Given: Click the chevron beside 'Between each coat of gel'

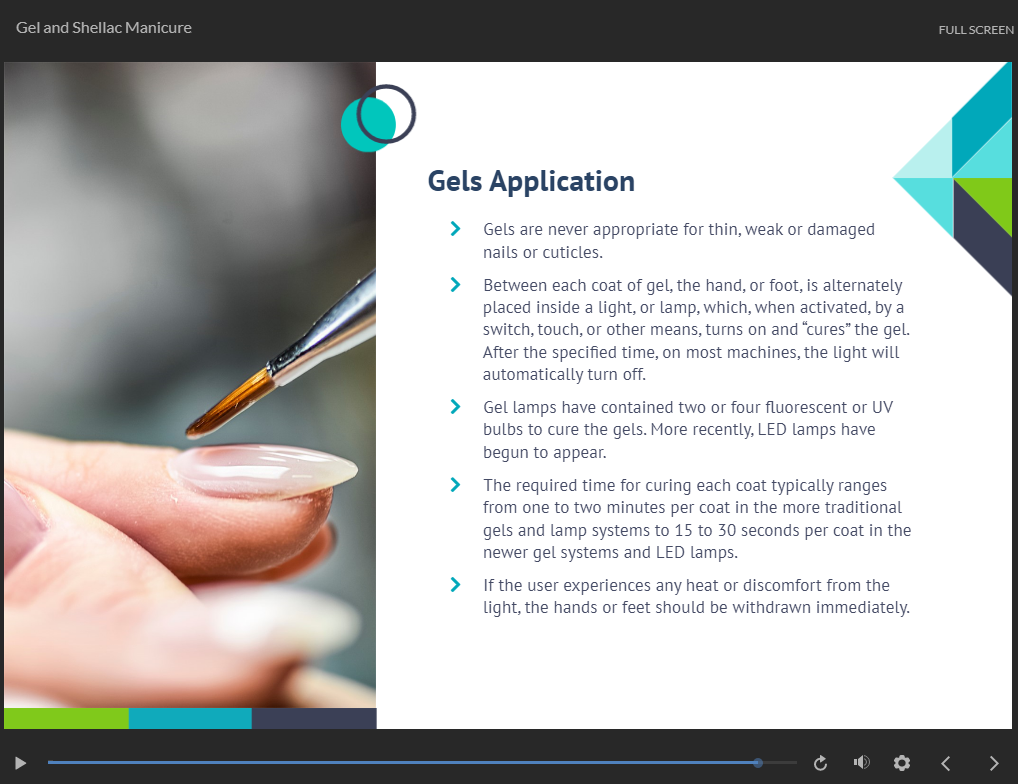Looking at the screenshot, I should tap(456, 285).
